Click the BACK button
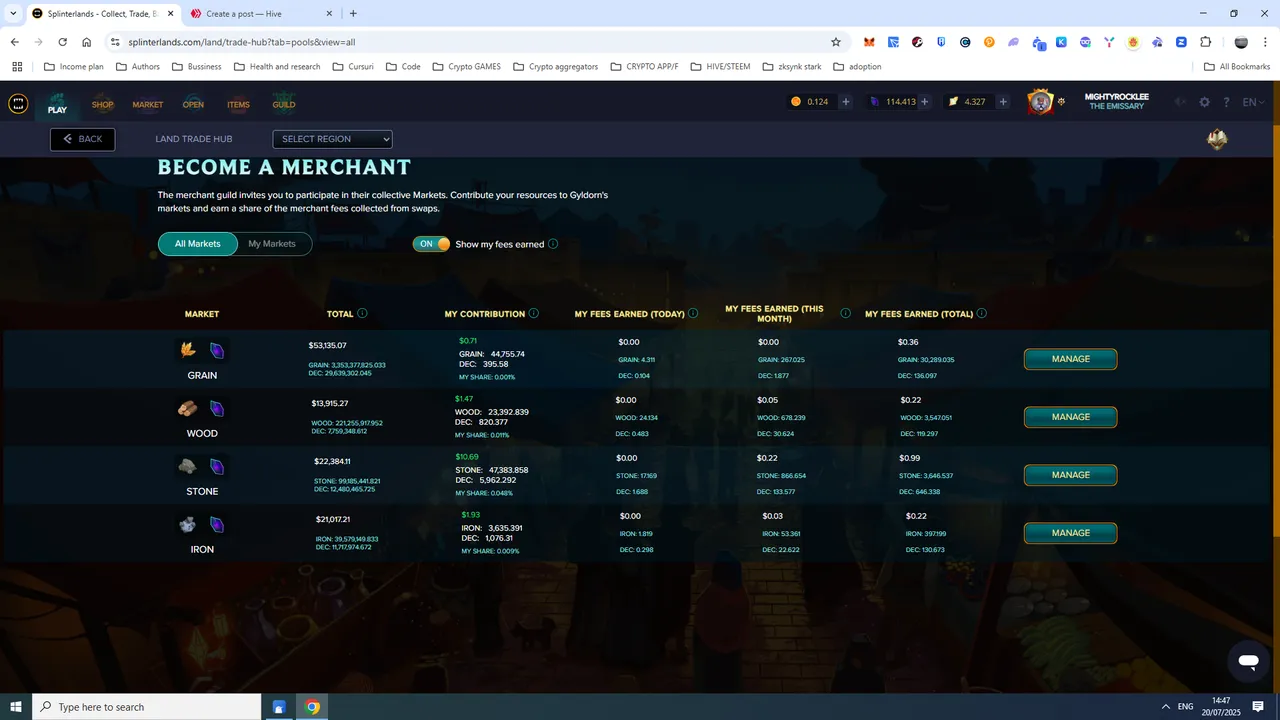Screen dimensions: 1280x720 (x=83, y=139)
